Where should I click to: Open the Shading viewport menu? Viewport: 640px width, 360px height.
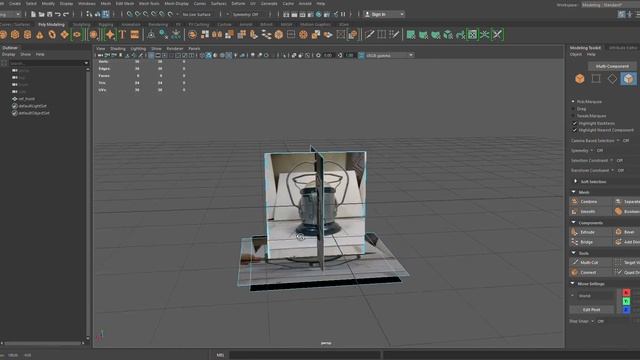pos(118,49)
